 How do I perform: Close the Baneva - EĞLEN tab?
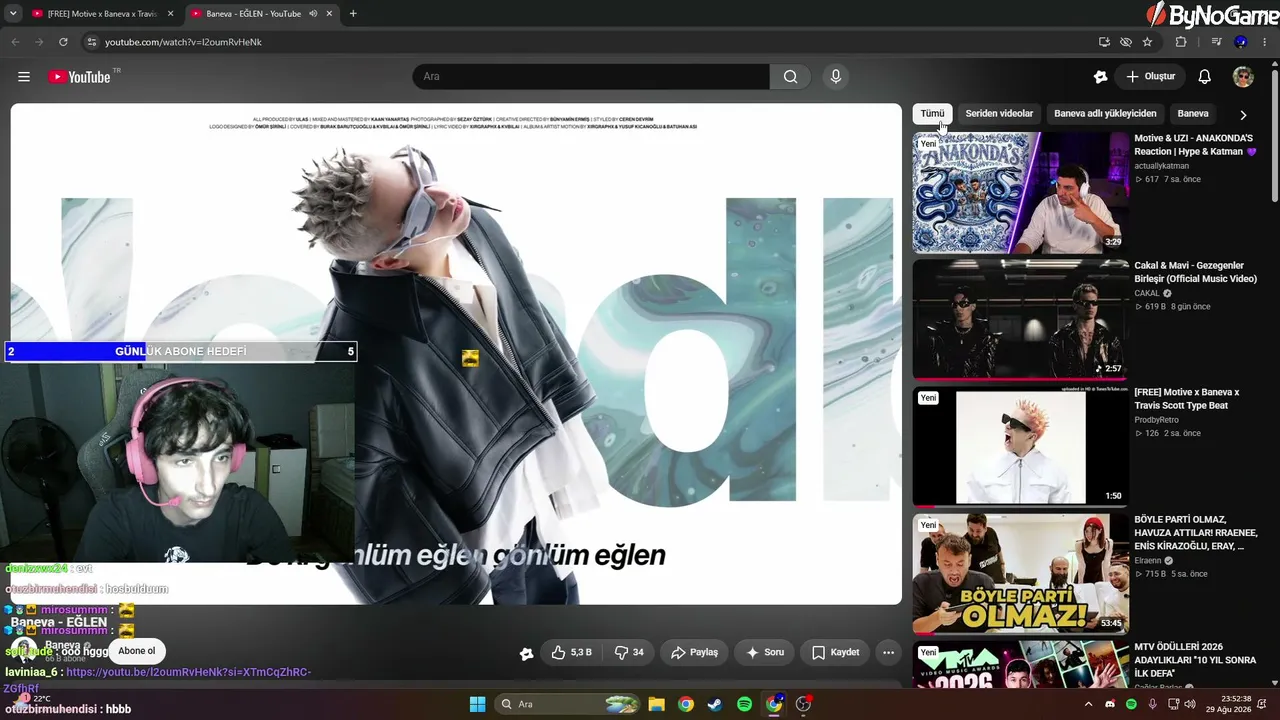pyautogui.click(x=329, y=14)
